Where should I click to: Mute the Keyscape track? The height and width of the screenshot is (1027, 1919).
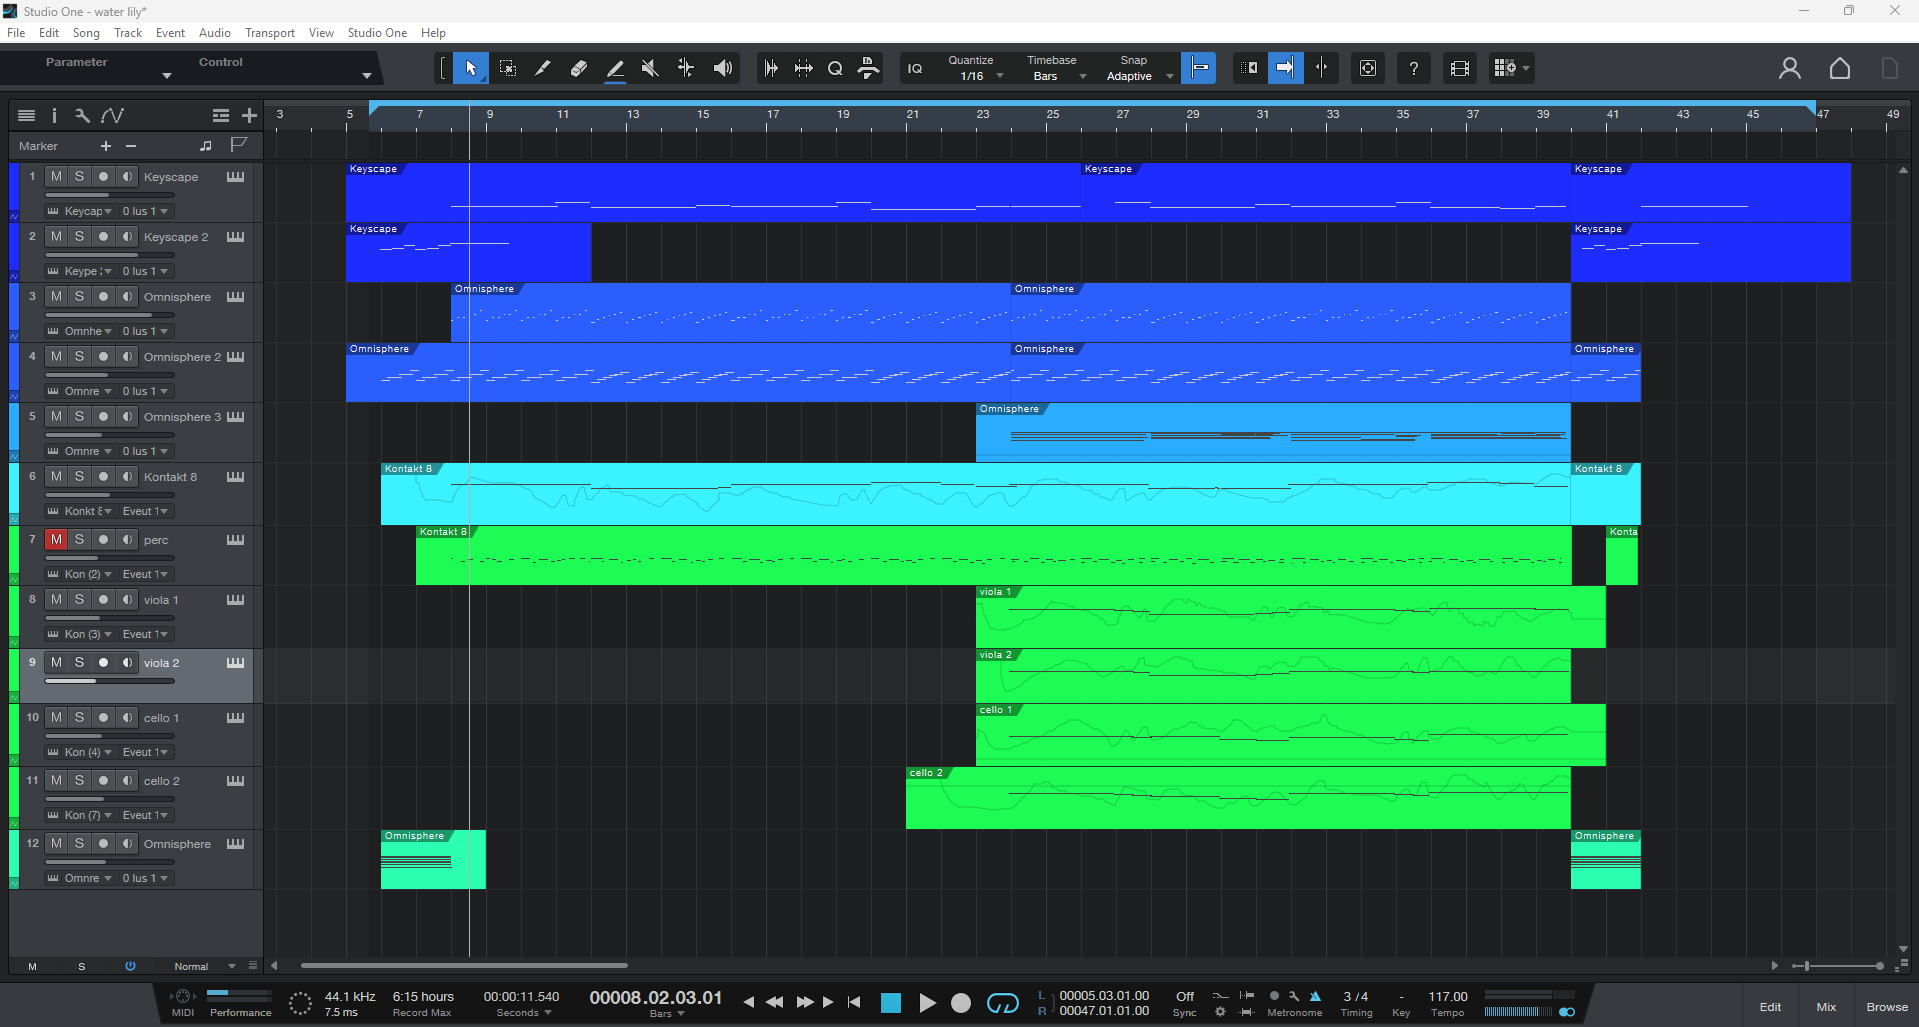point(56,177)
